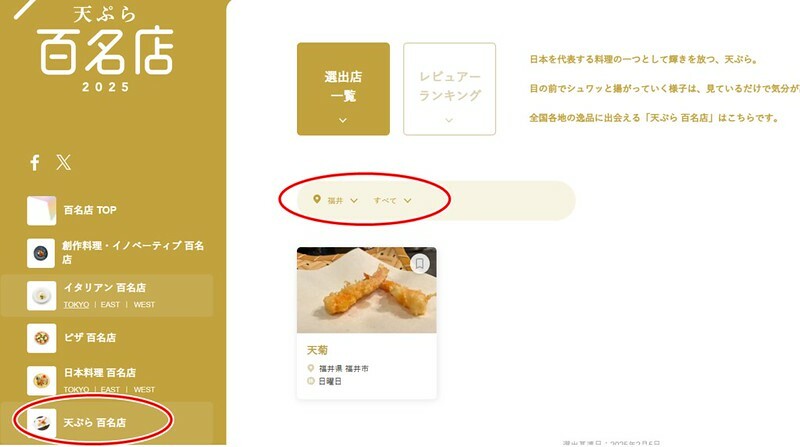Expand the すべて area filter dropdown

pos(392,201)
